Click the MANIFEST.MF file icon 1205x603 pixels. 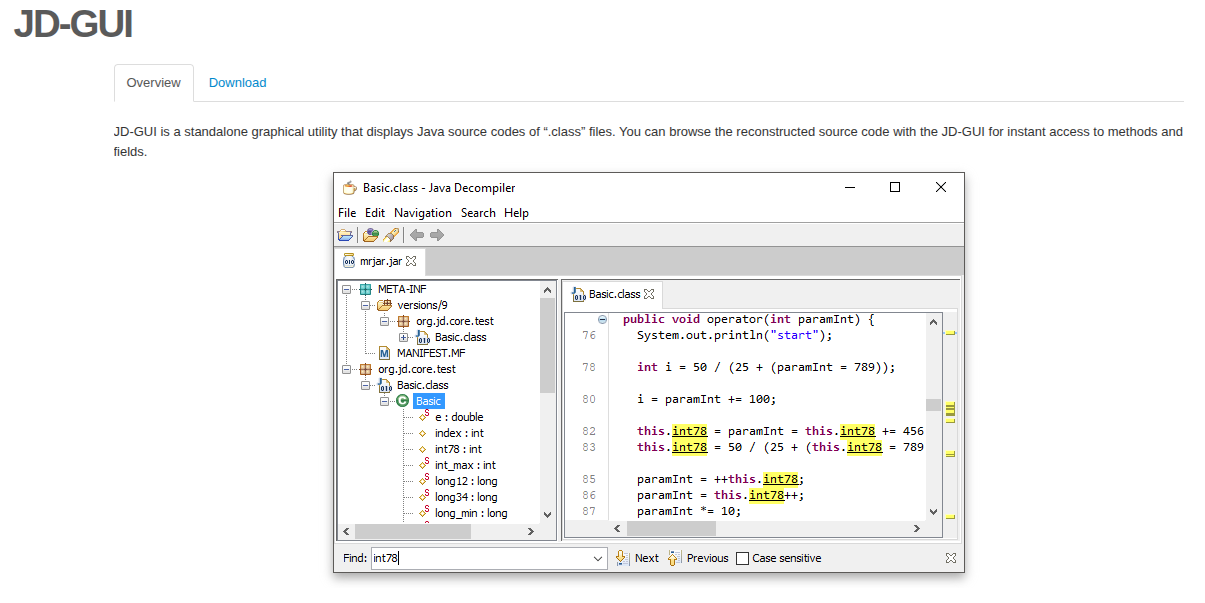pyautogui.click(x=385, y=353)
